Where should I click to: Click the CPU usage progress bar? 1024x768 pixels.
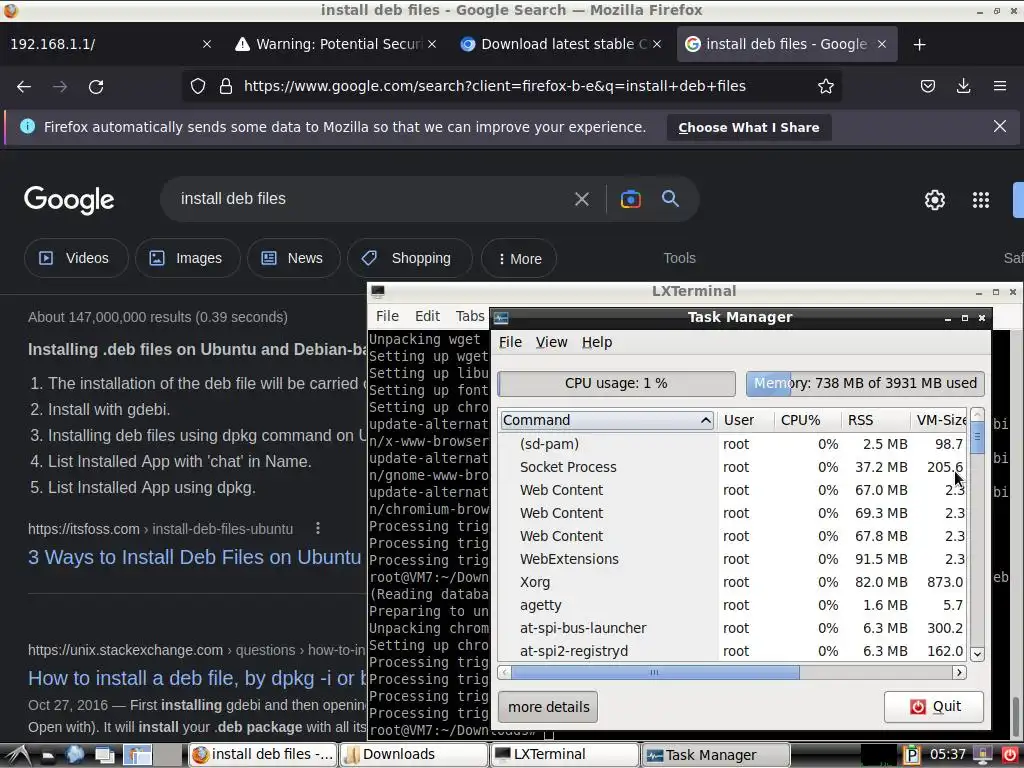[x=616, y=383]
